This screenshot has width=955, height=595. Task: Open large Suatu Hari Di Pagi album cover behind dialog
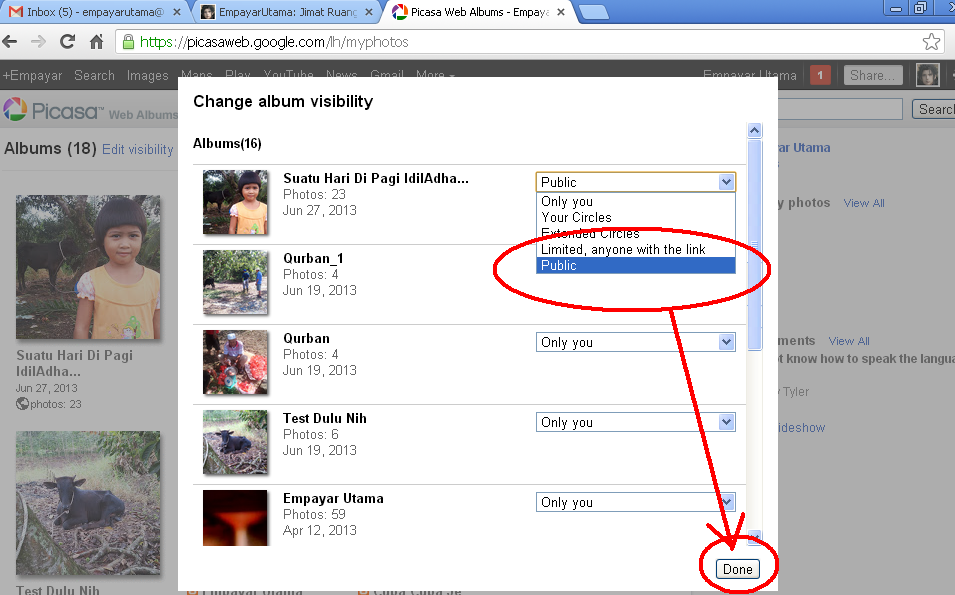[88, 267]
